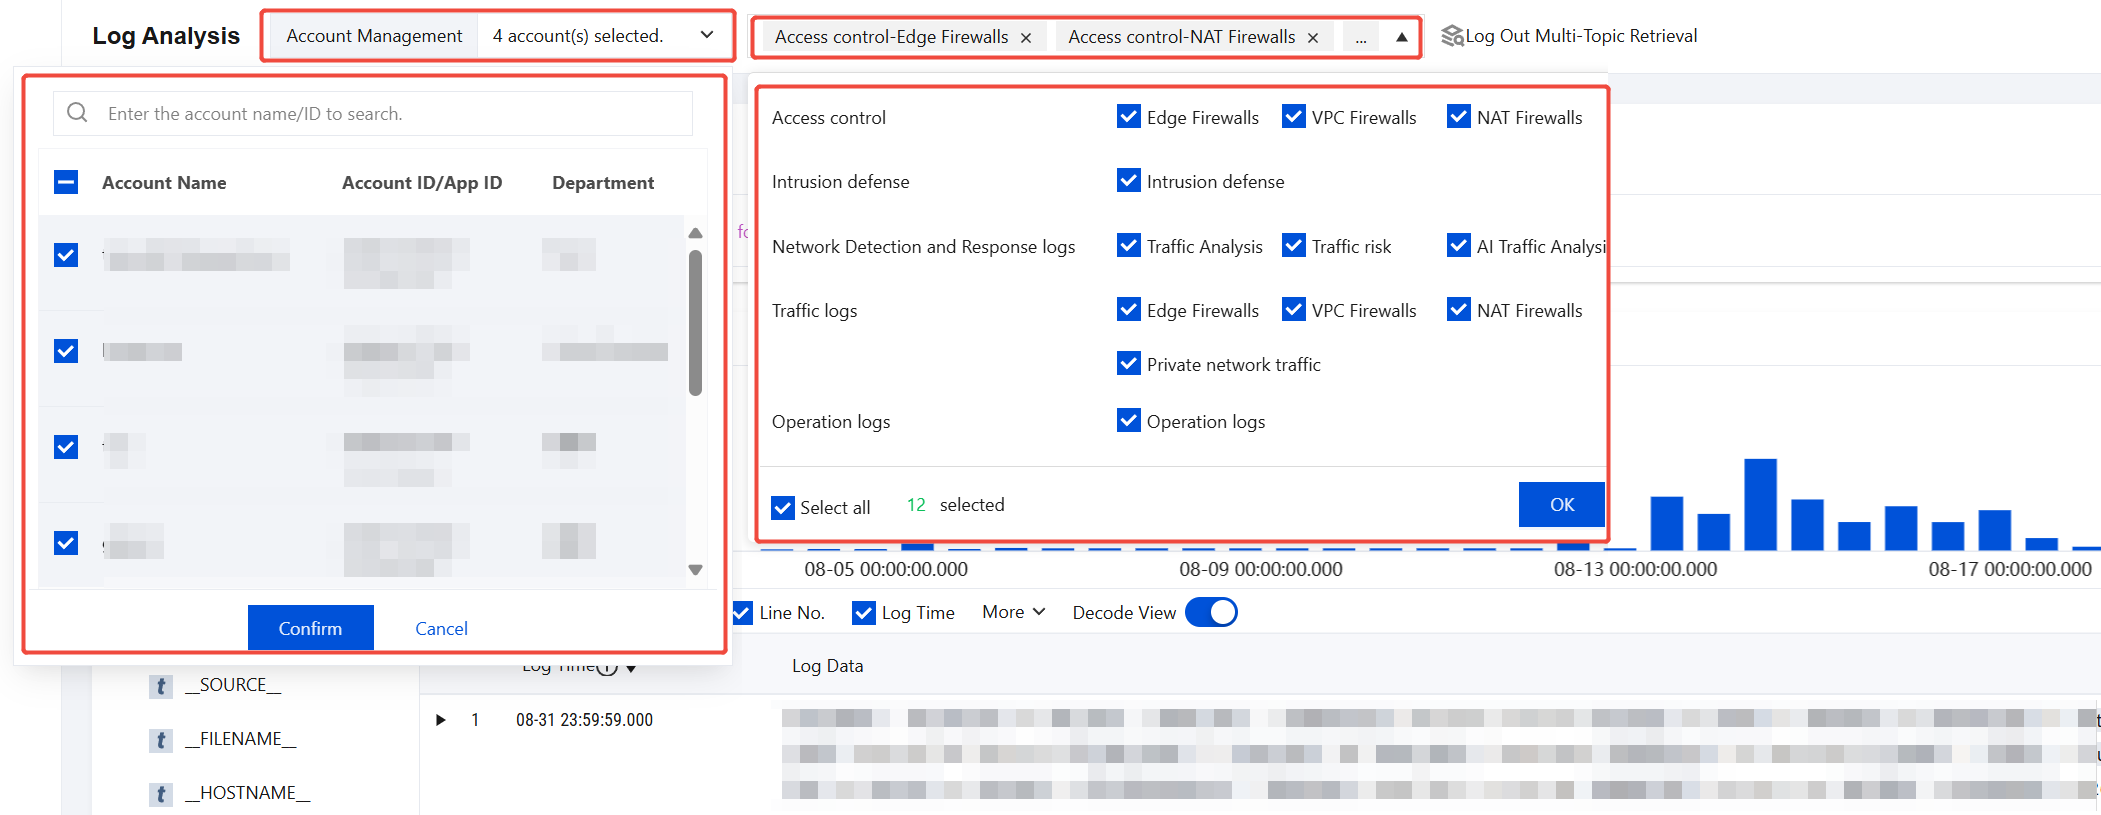The width and height of the screenshot is (2101, 815).
Task: Remove the Access control-Edge Firewalls tag
Action: [1026, 38]
